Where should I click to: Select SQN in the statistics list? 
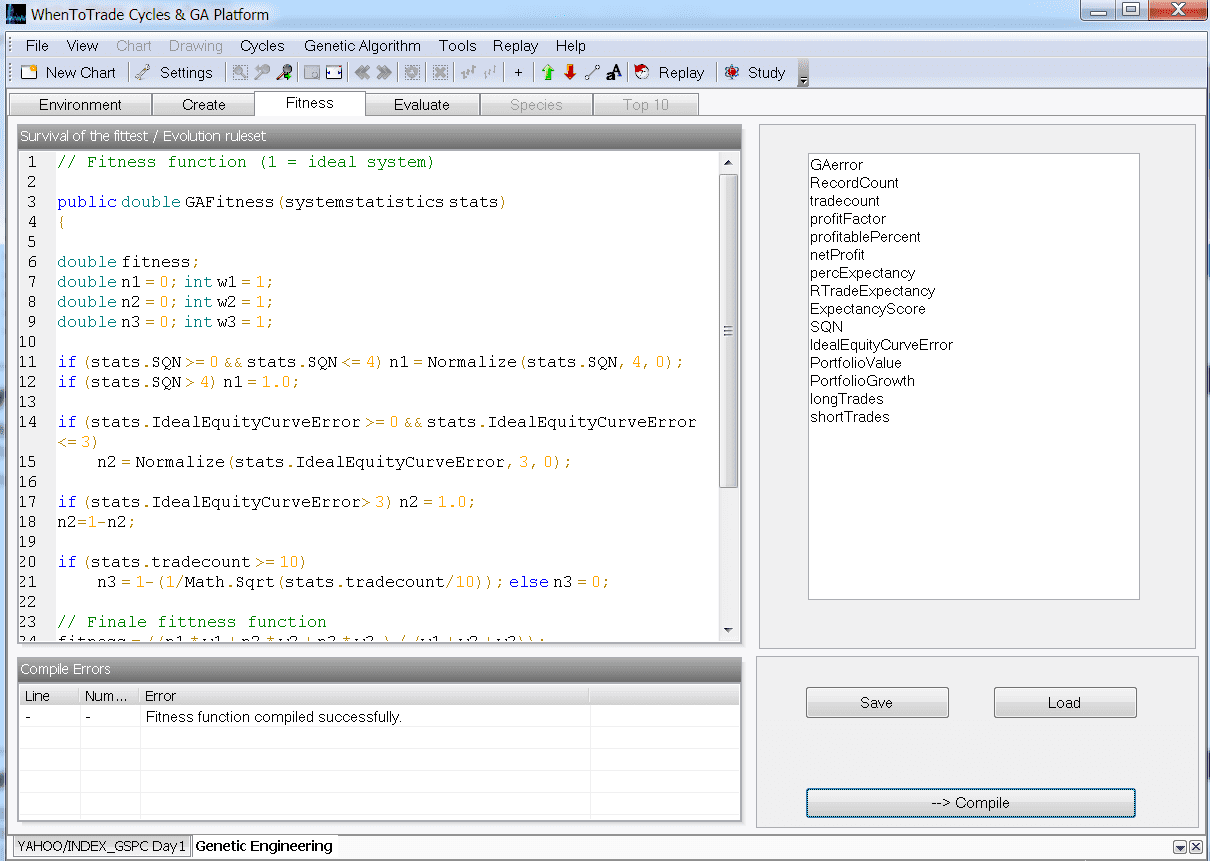pos(826,327)
